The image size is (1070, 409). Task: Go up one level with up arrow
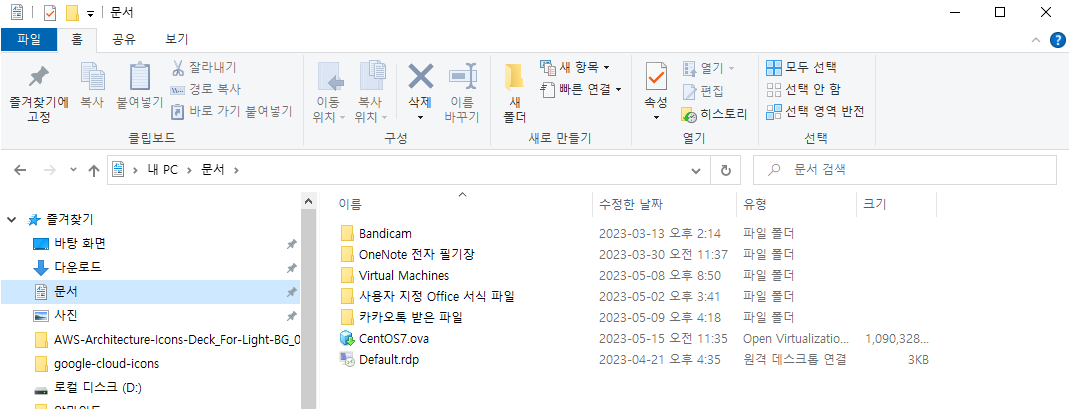click(94, 171)
